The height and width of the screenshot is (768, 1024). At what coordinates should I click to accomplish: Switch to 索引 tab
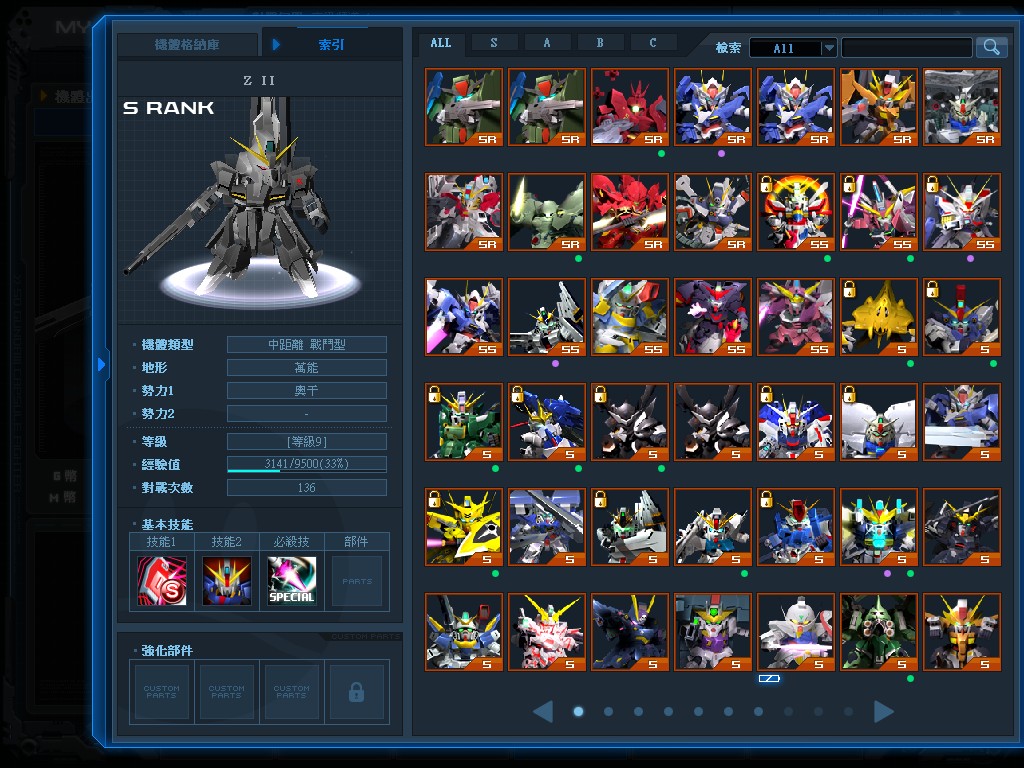331,44
